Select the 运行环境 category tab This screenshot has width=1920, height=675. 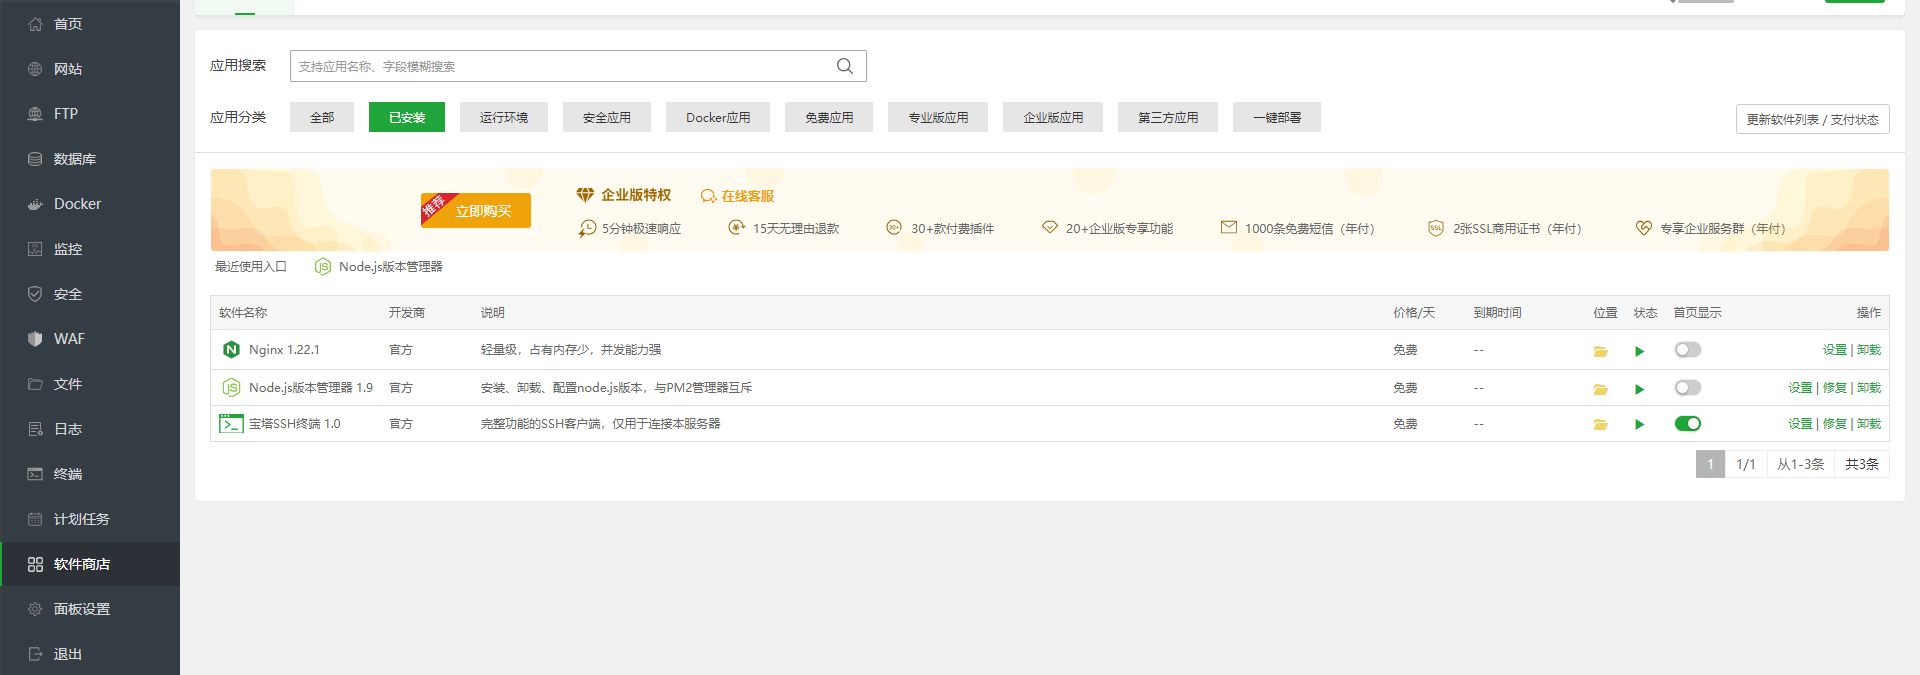503,117
